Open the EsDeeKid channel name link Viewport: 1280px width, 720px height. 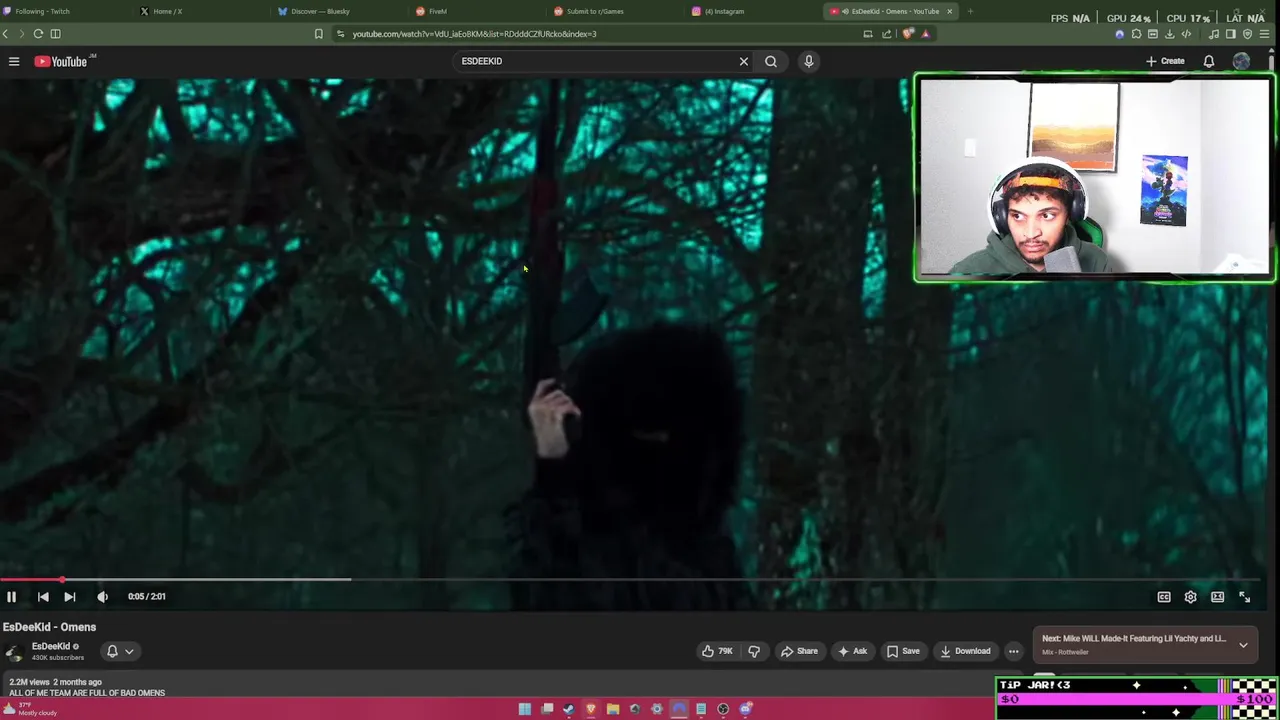coord(51,646)
